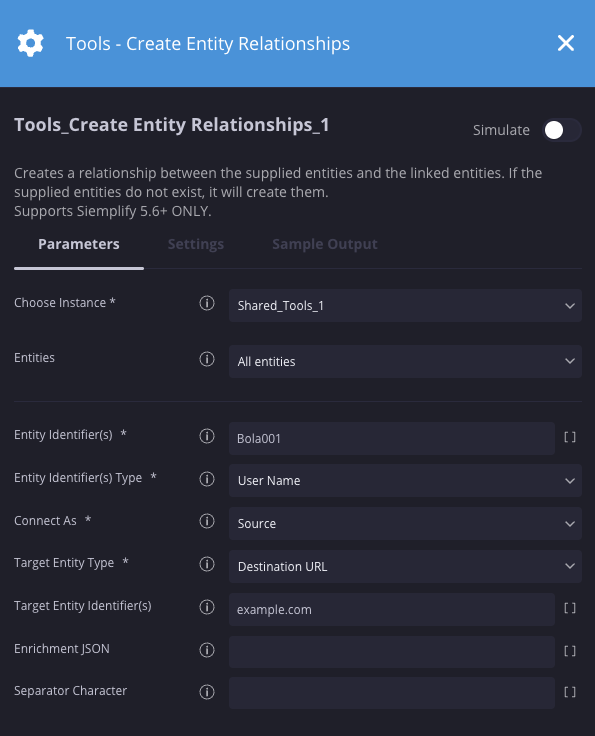
Task: Open the Entity Identifier(s) Type dropdown
Action: click(405, 481)
